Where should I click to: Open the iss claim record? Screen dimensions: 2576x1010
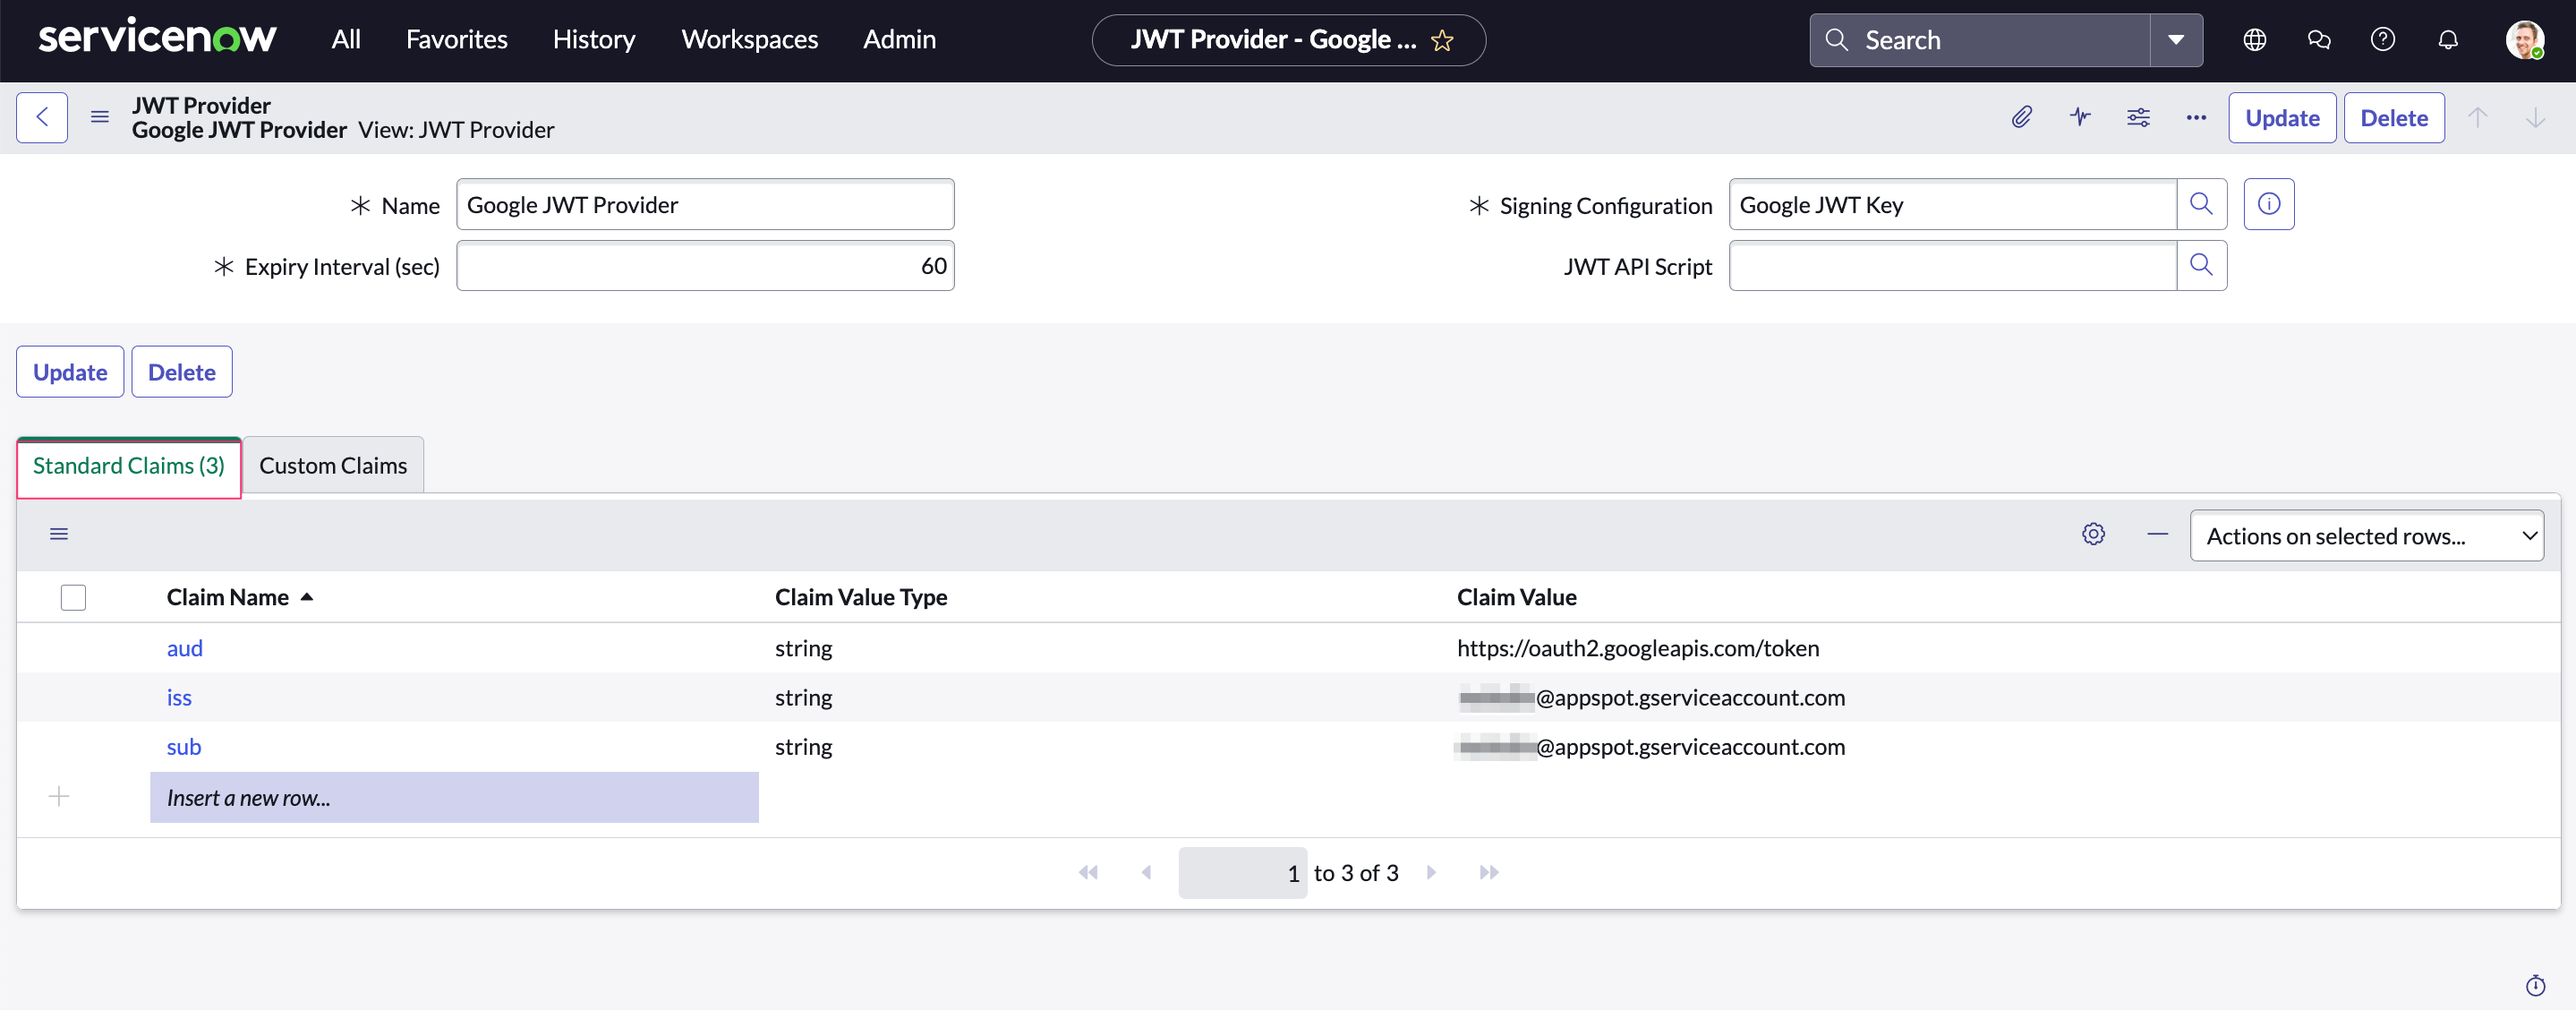pos(179,697)
